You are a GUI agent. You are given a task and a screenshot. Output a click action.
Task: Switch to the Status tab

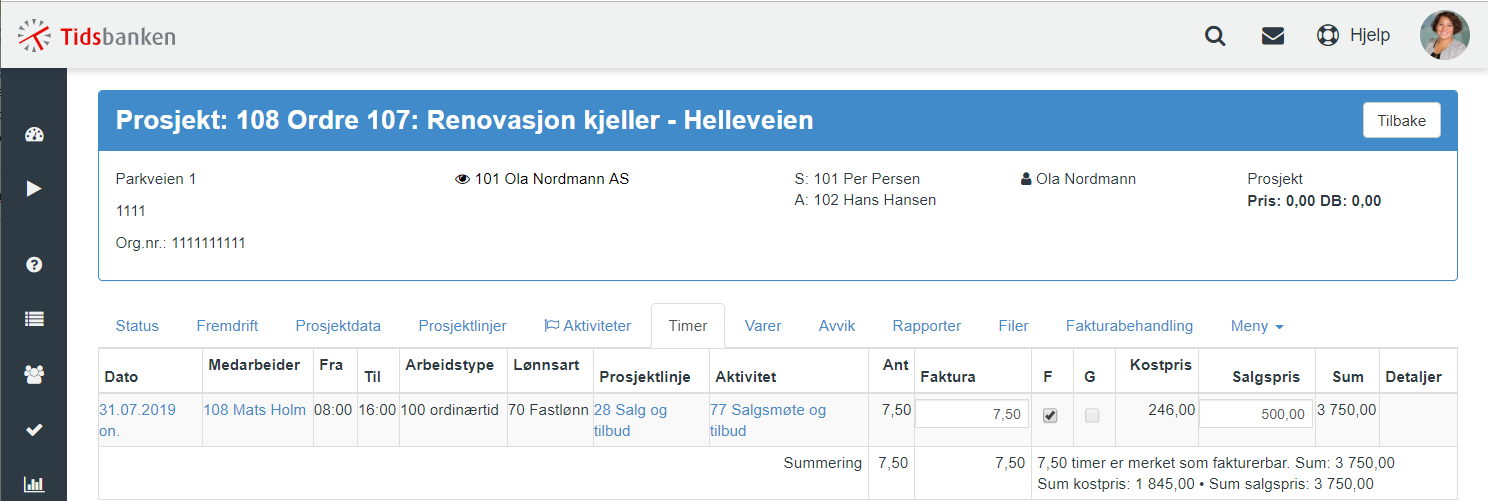coord(137,326)
